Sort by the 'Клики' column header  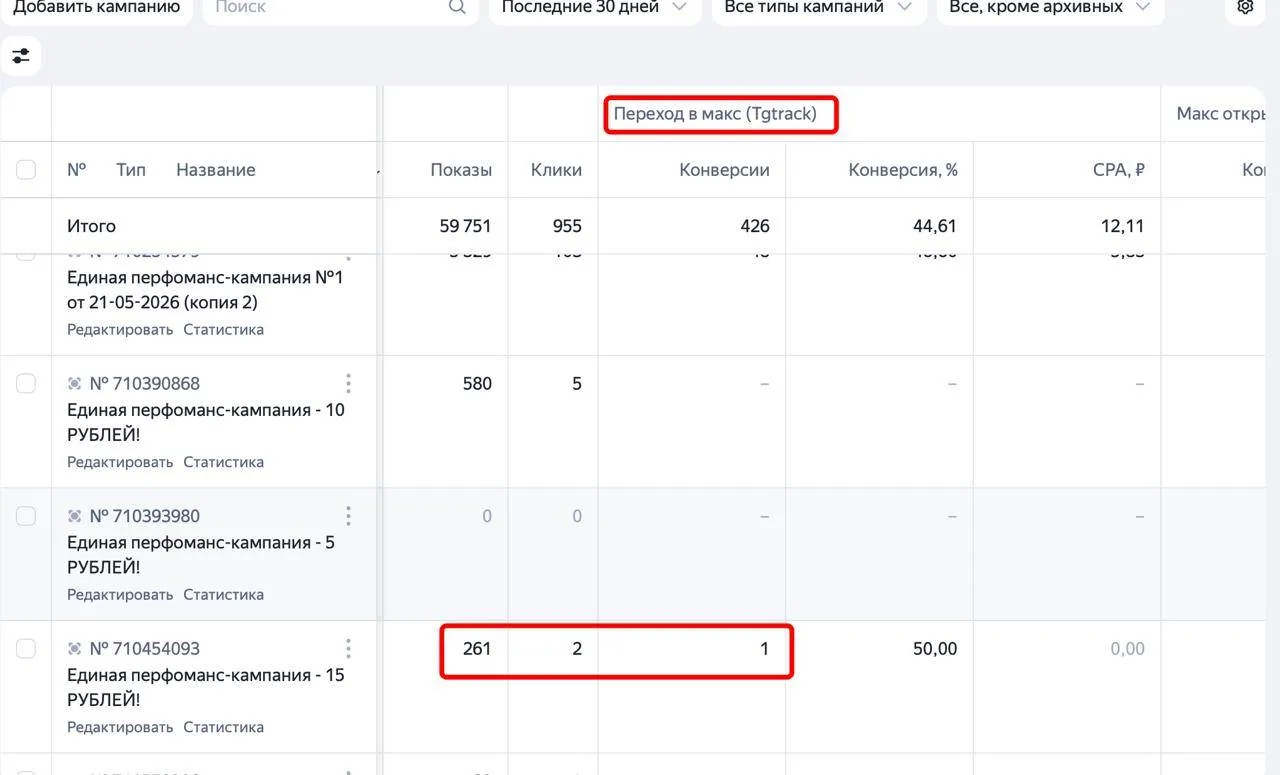[x=556, y=170]
